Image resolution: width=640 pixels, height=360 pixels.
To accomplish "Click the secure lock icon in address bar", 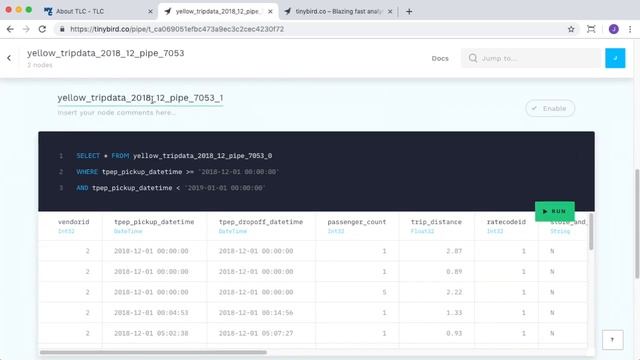I will coord(62,29).
